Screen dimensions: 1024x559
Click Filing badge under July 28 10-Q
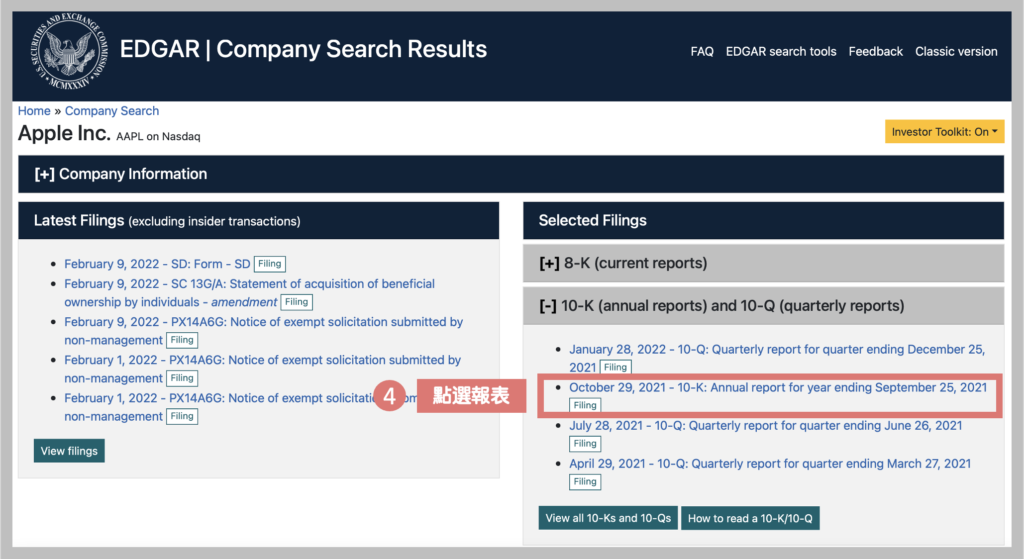coord(585,443)
